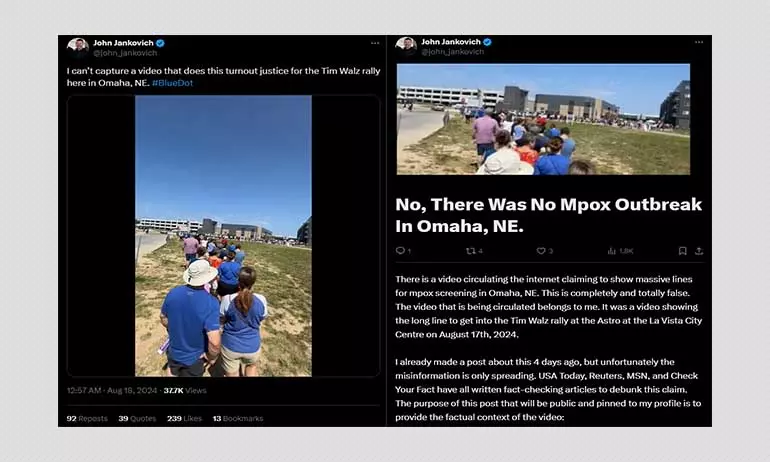Like the No Mpox Outbreak post
Screen dimensions: 770x462
pos(541,251)
